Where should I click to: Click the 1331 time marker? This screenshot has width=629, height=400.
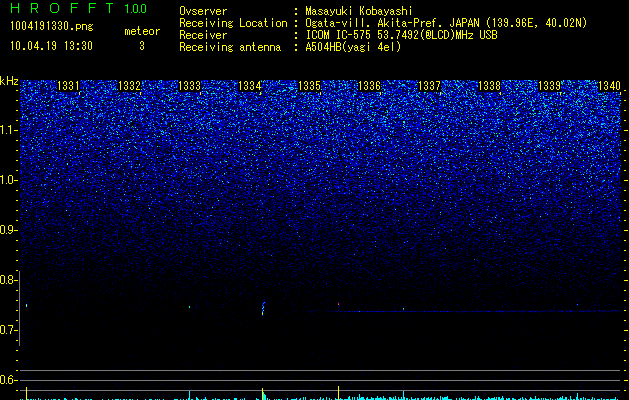click(69, 86)
